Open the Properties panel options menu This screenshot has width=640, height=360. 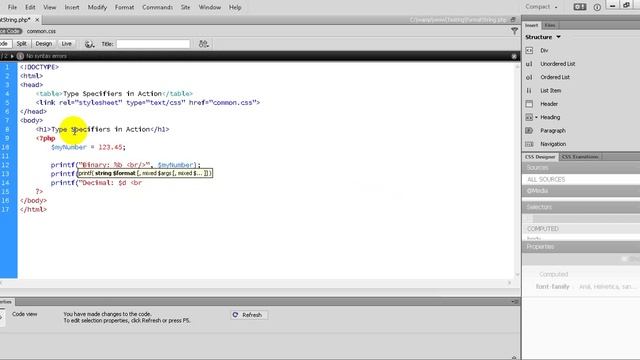point(515,302)
